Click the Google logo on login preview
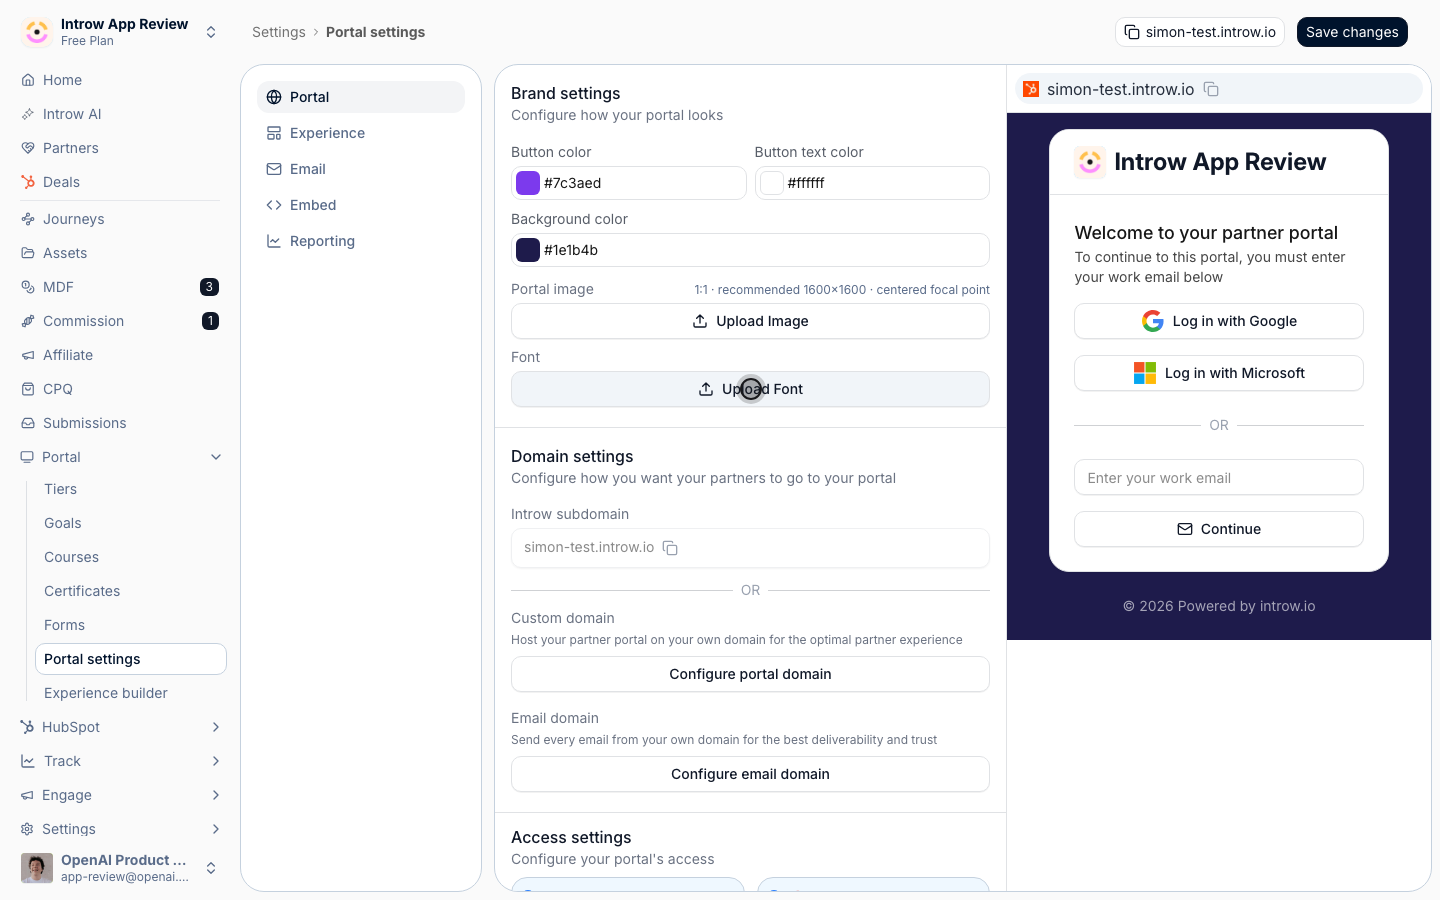Image resolution: width=1440 pixels, height=900 pixels. click(x=1153, y=321)
